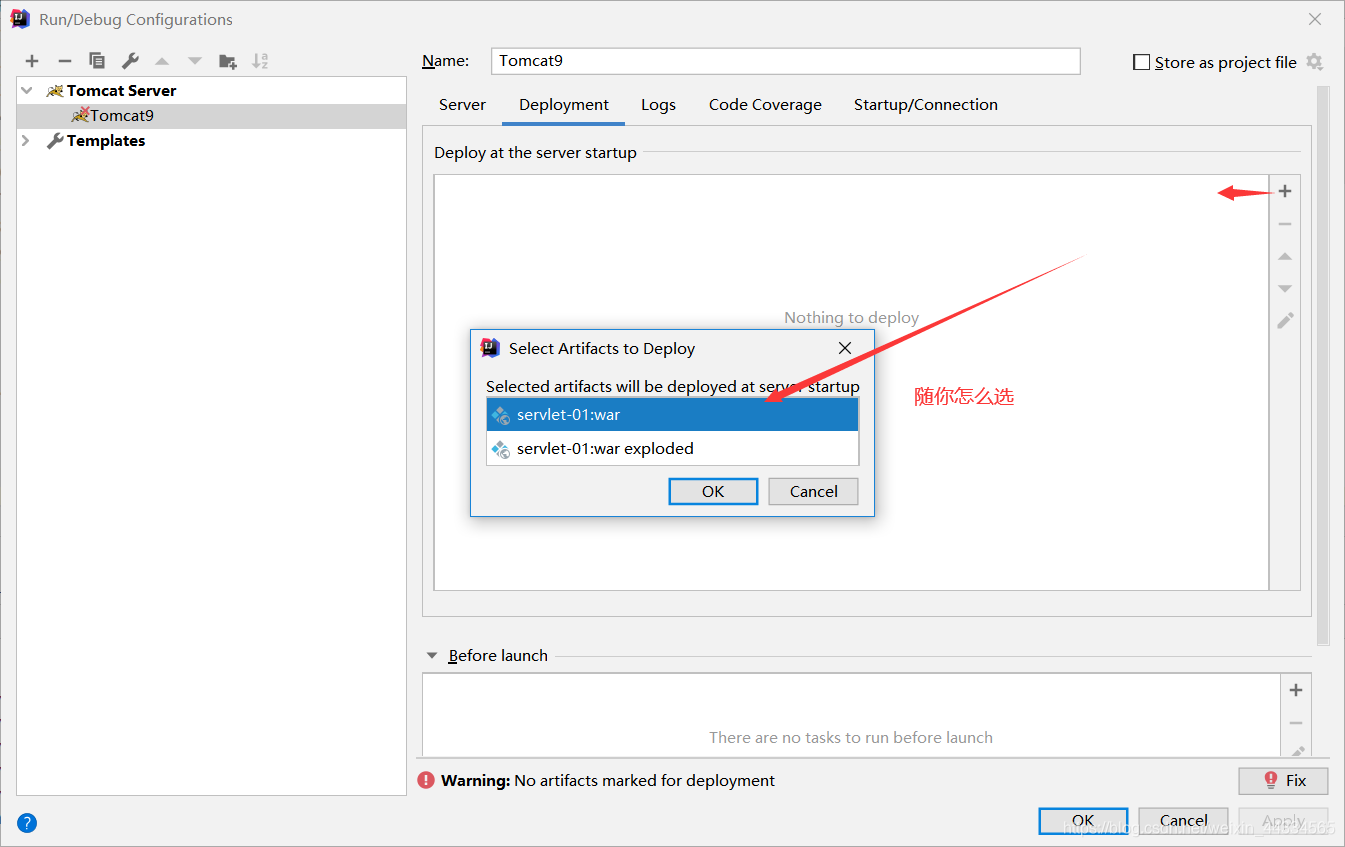The image size is (1345, 847).
Task: Select the Tomcat9 configuration in tree
Action: tap(212, 116)
